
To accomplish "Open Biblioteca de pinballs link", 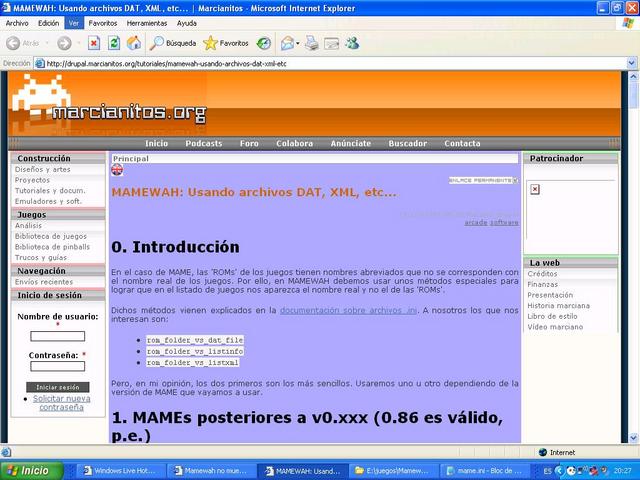I will pyautogui.click(x=52, y=247).
